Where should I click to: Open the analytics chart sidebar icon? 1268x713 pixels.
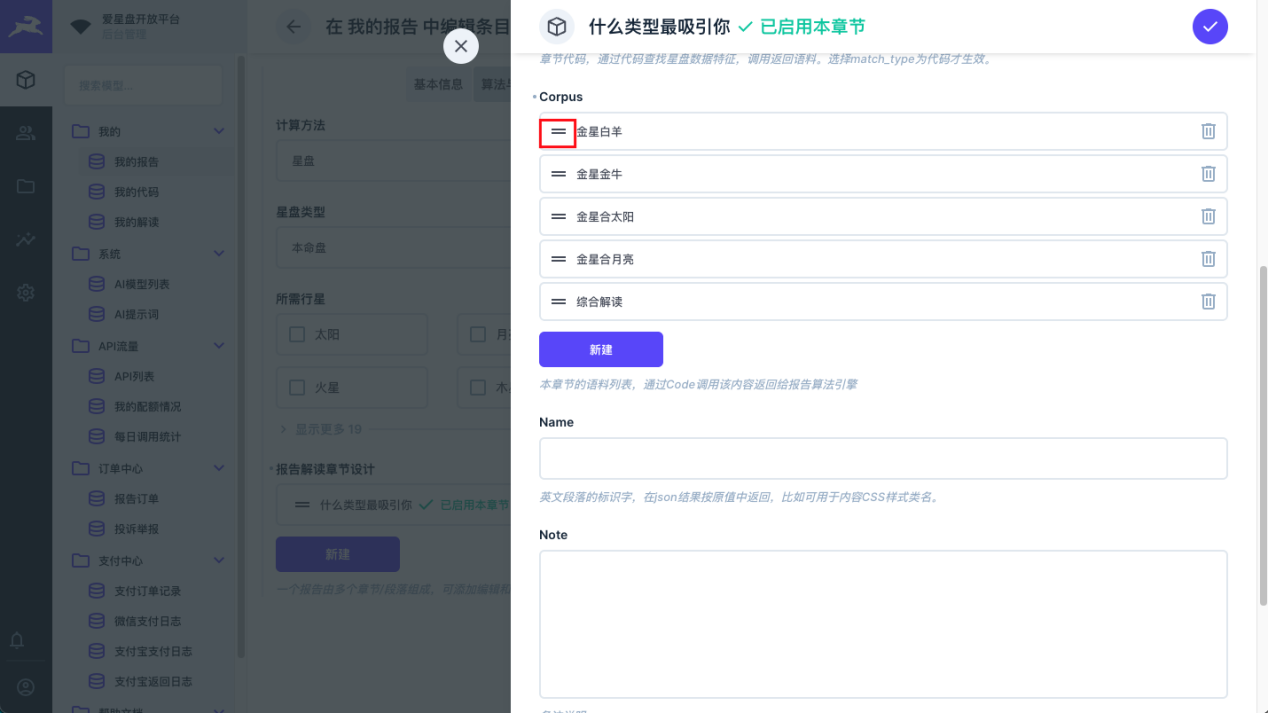tap(26, 240)
